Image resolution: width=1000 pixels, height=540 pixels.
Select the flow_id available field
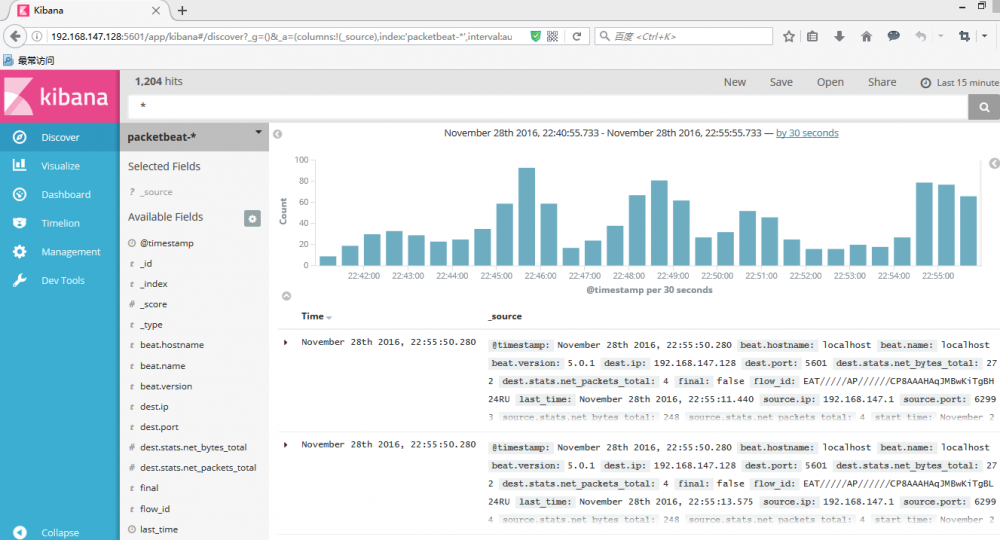[x=154, y=509]
